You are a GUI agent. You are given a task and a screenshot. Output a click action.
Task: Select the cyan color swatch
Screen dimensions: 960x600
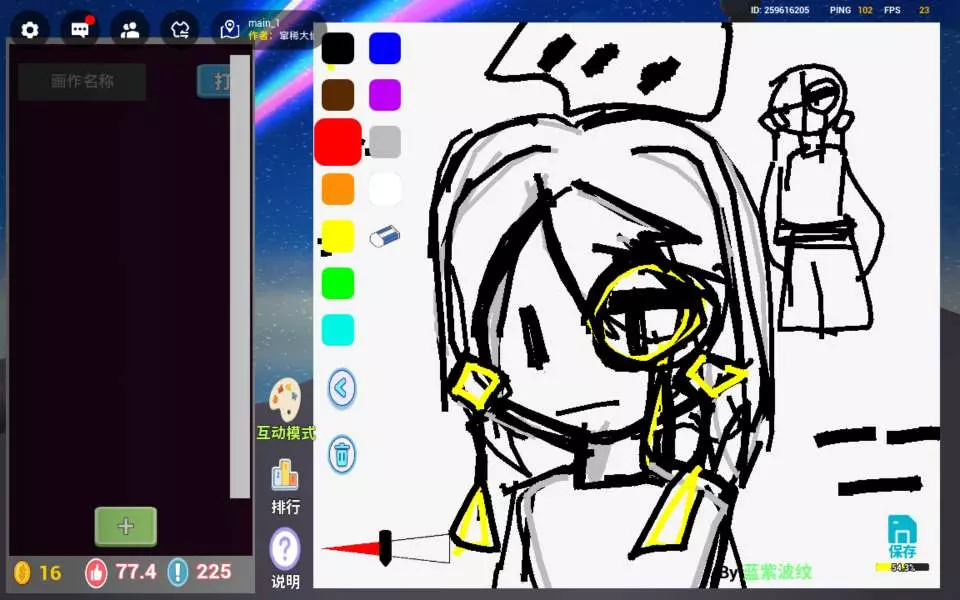pyautogui.click(x=338, y=330)
